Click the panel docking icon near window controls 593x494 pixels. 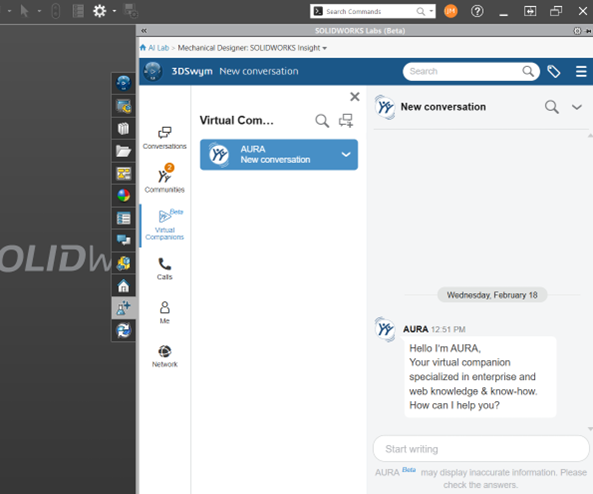click(x=530, y=11)
